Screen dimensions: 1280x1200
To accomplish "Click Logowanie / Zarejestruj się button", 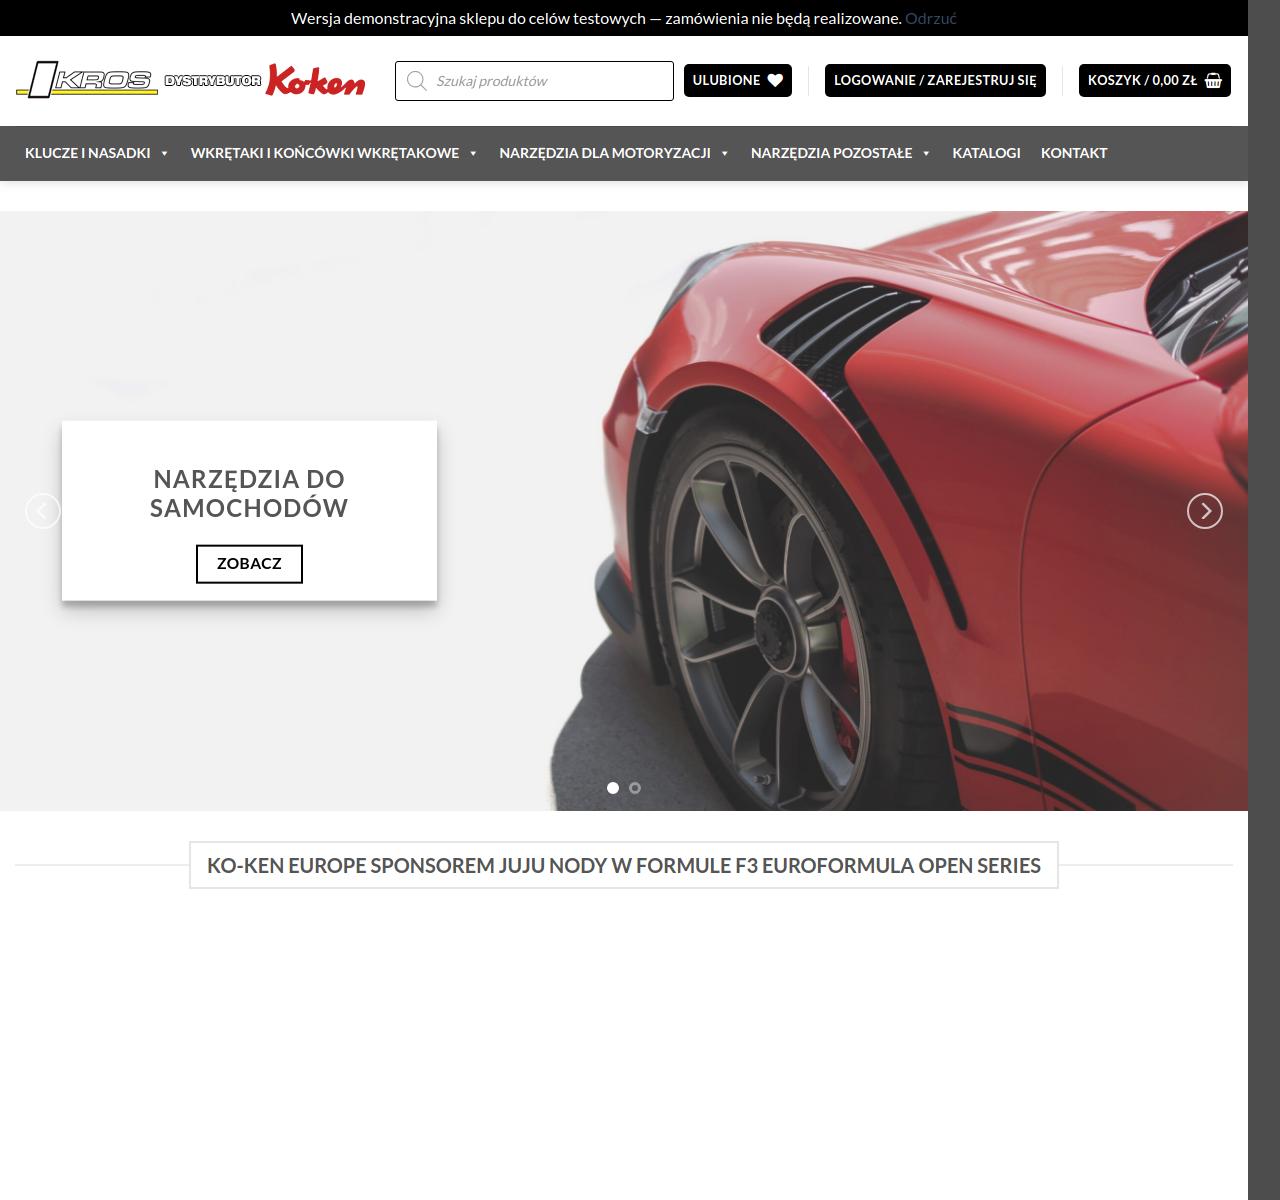I will point(935,81).
